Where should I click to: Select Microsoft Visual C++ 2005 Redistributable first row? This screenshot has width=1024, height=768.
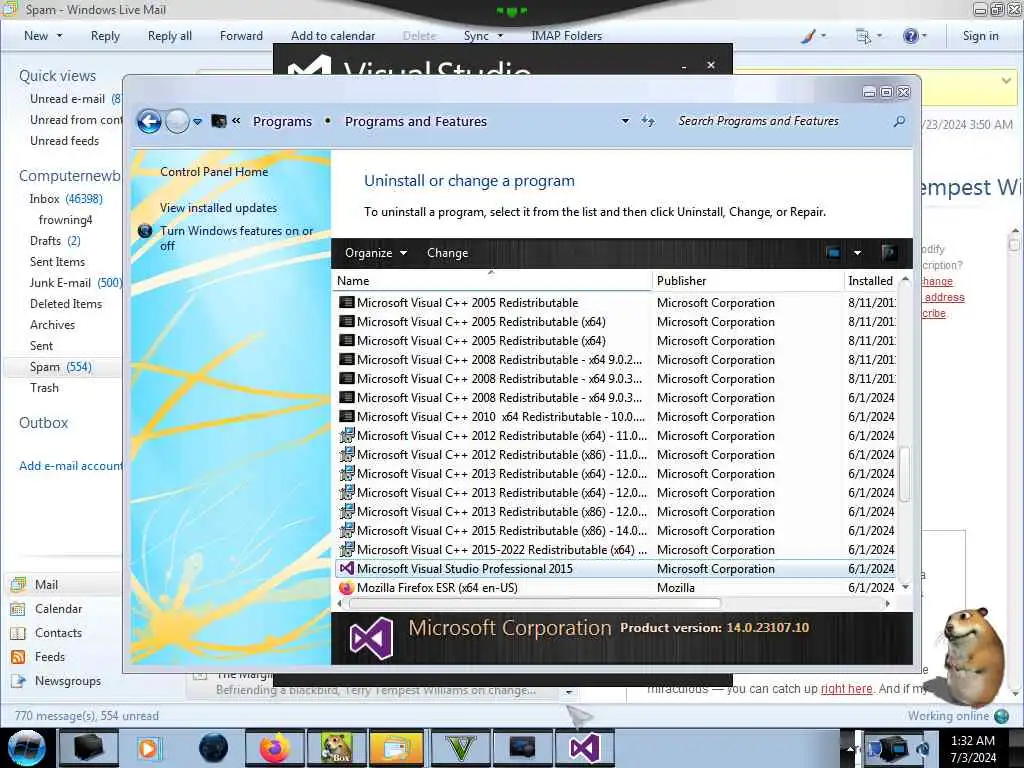point(615,303)
